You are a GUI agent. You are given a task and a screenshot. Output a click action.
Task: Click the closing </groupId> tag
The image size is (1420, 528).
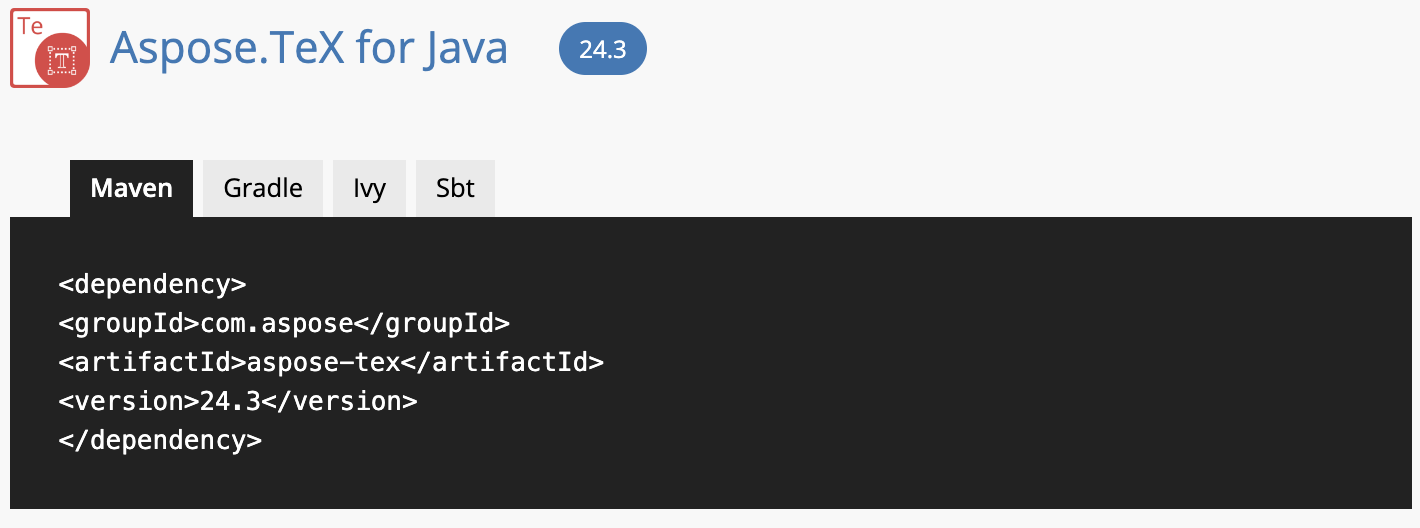[x=433, y=323]
